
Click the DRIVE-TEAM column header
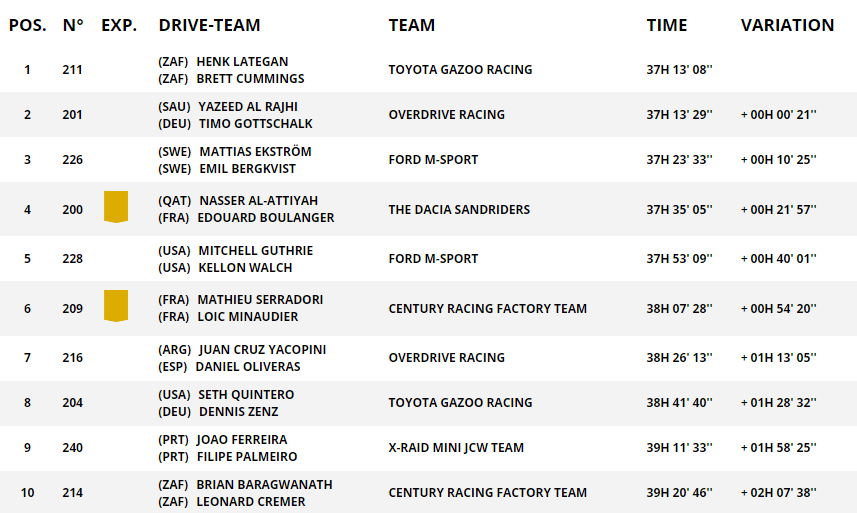pos(209,25)
